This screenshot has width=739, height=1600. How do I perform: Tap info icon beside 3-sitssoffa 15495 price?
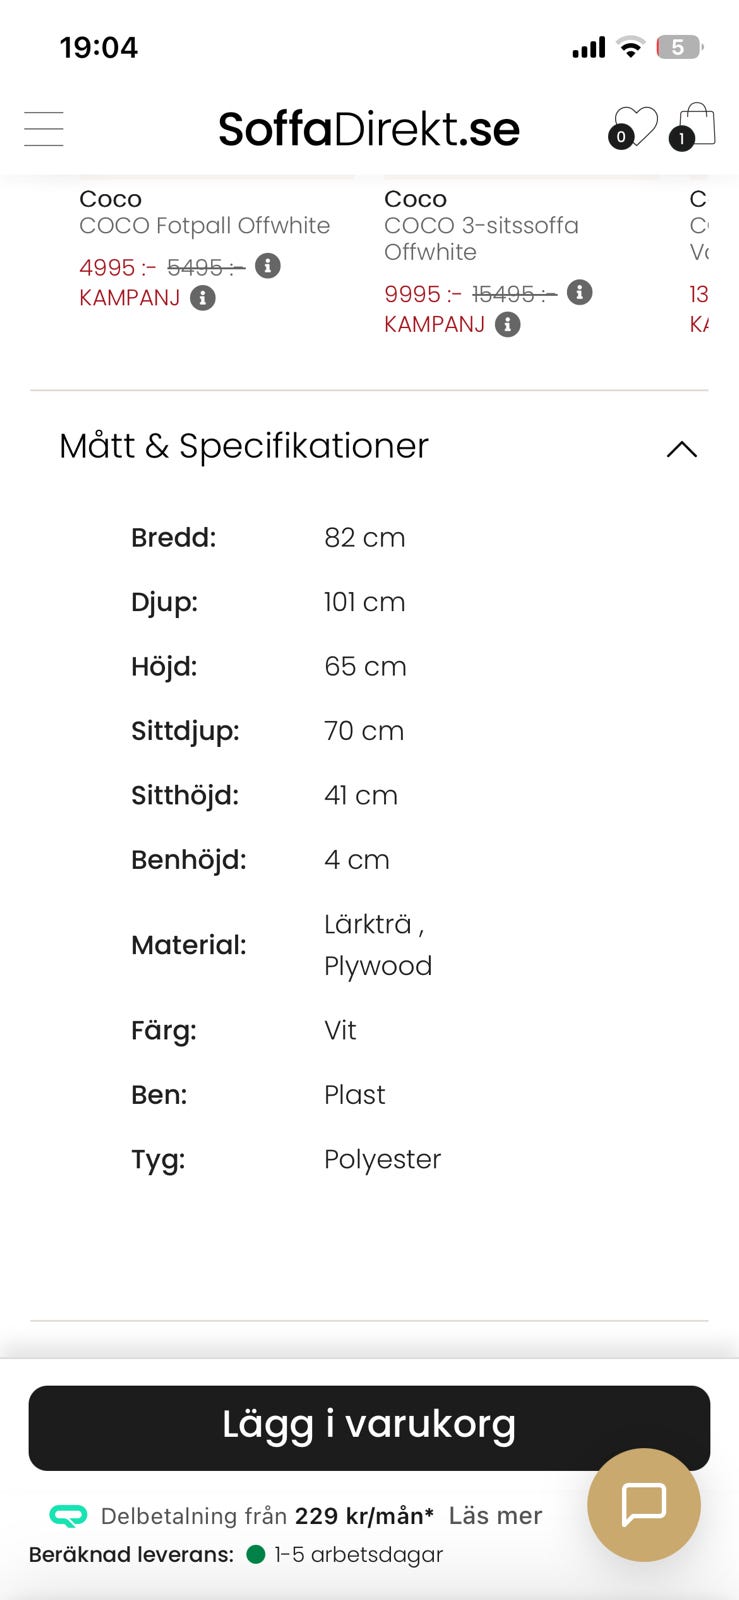pyautogui.click(x=580, y=292)
